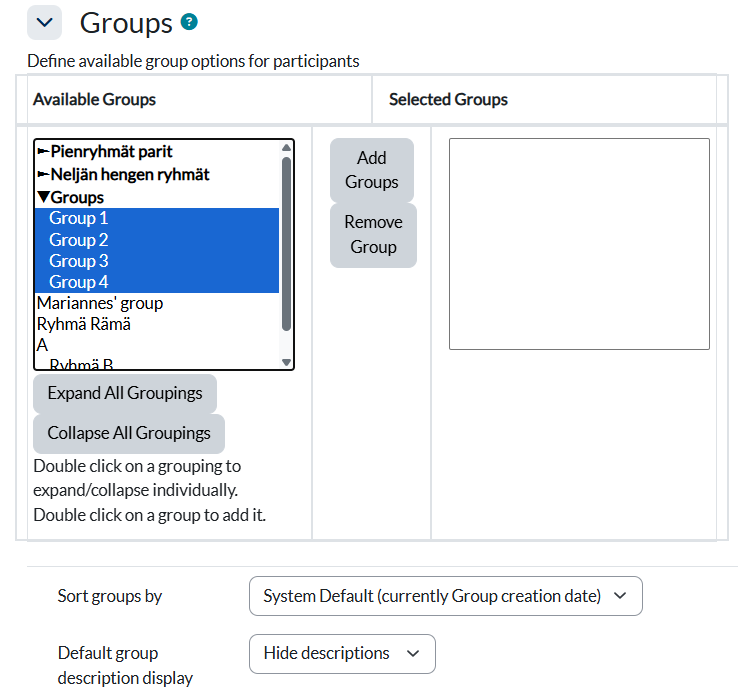Click the Groups help question mark icon

pos(189,22)
